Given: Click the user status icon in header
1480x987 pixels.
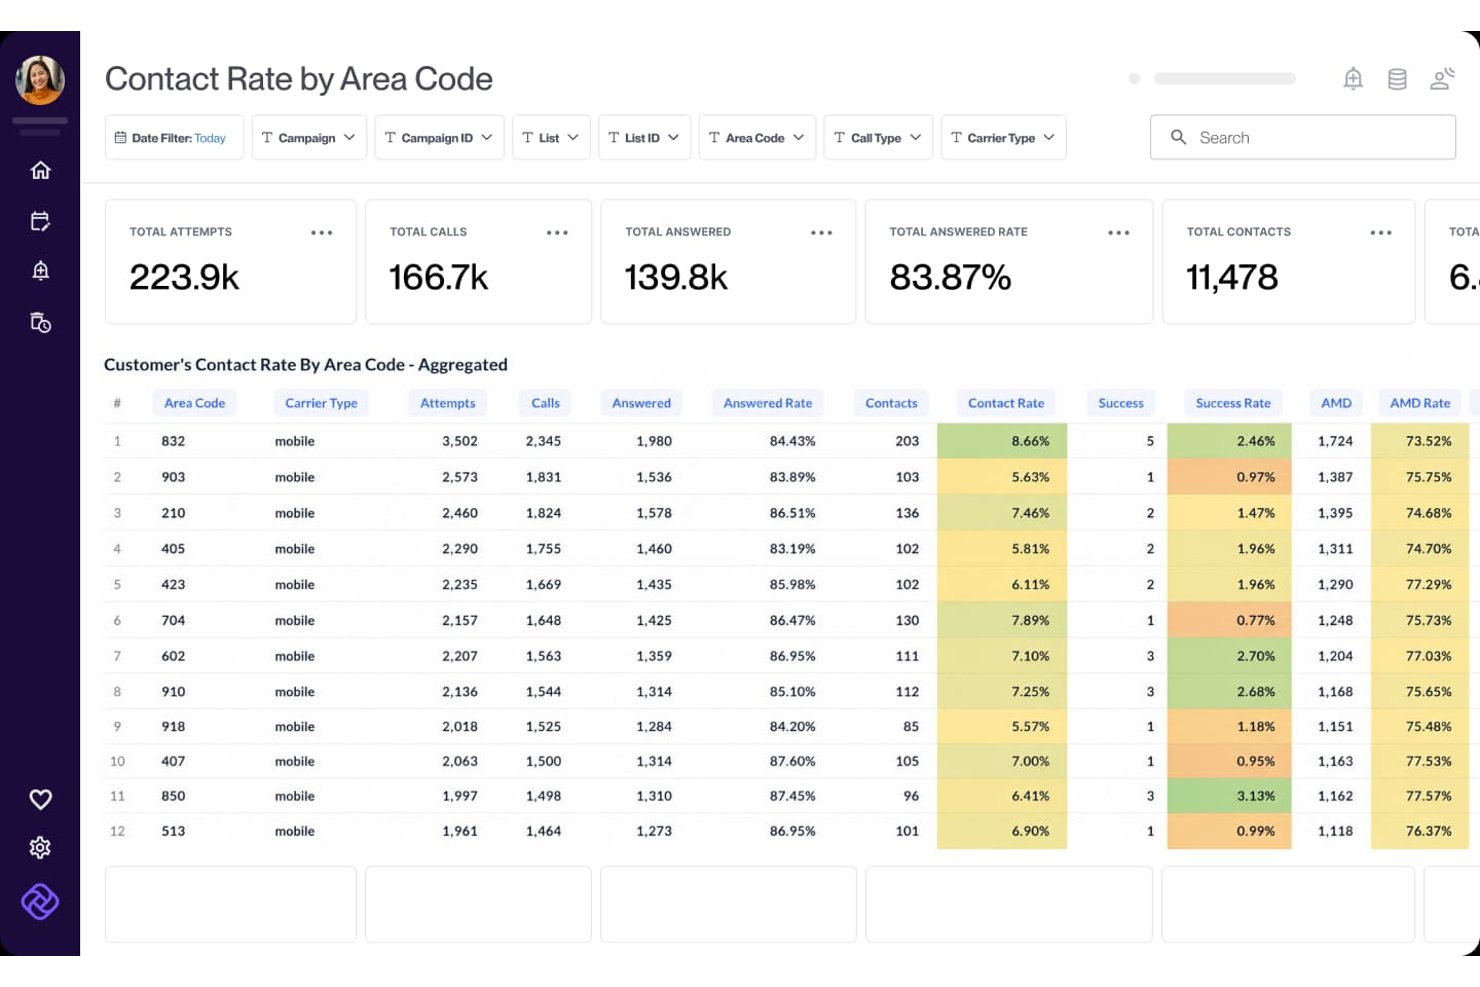Looking at the screenshot, I should pos(1442,78).
